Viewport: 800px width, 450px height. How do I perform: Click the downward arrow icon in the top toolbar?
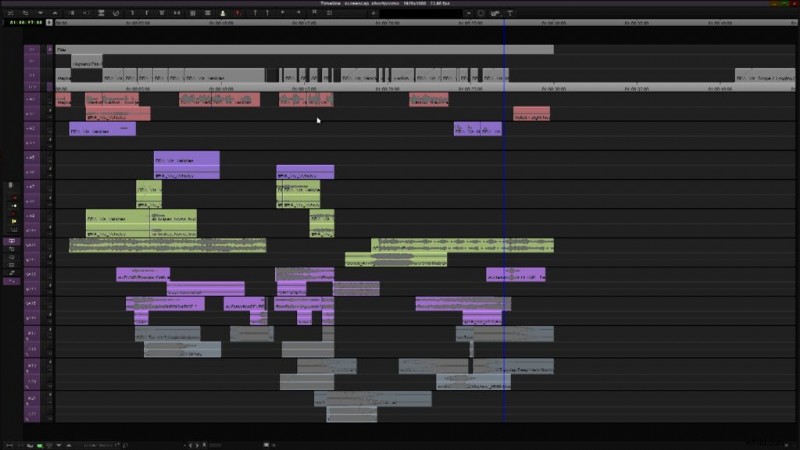pyautogui.click(x=40, y=13)
